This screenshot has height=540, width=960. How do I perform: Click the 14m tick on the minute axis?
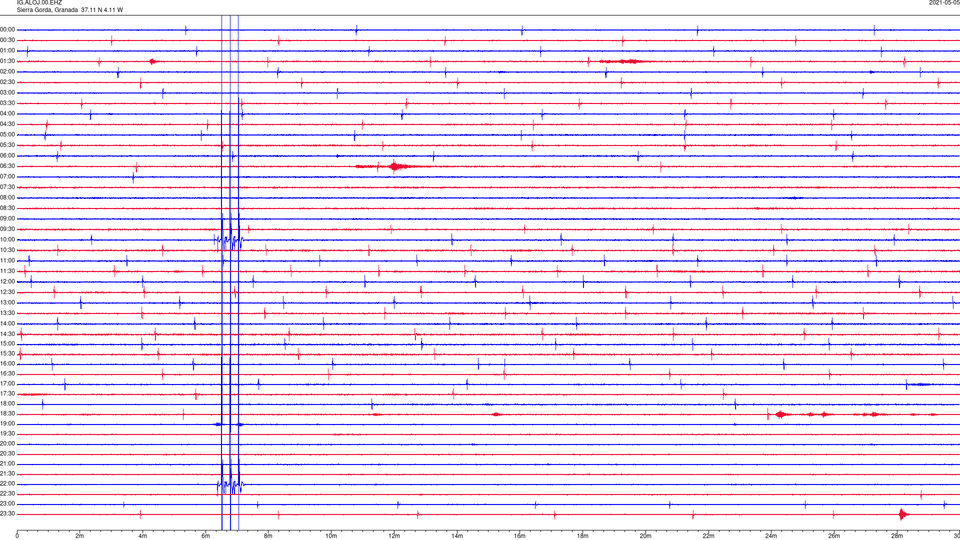coord(457,536)
